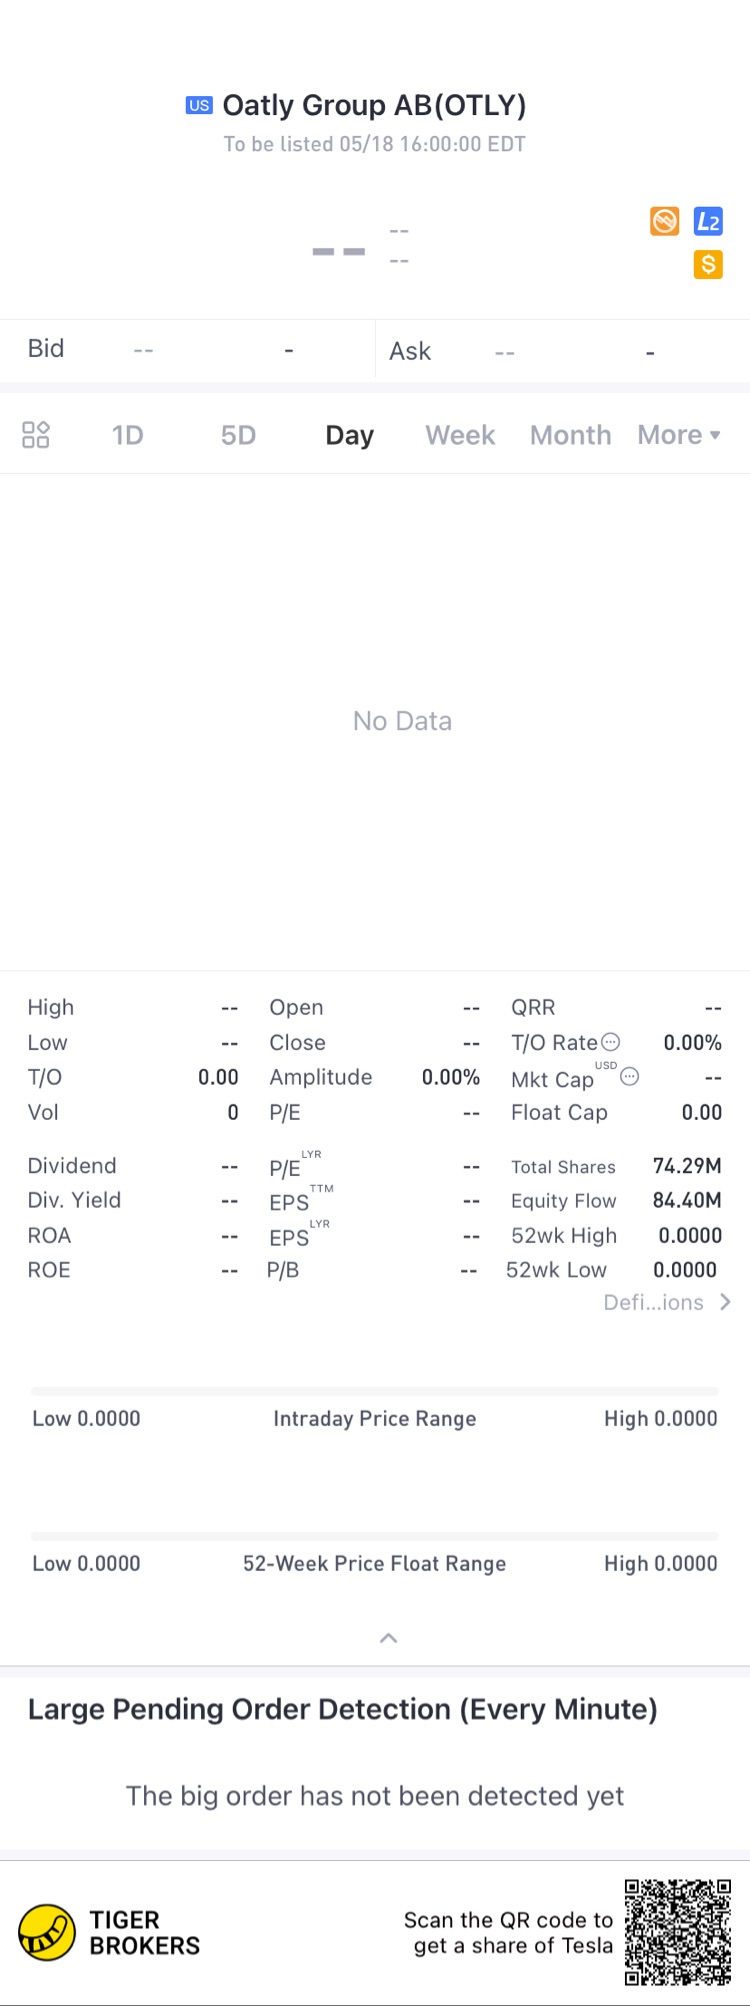Collapse the stats panel with up chevron

point(389,1638)
